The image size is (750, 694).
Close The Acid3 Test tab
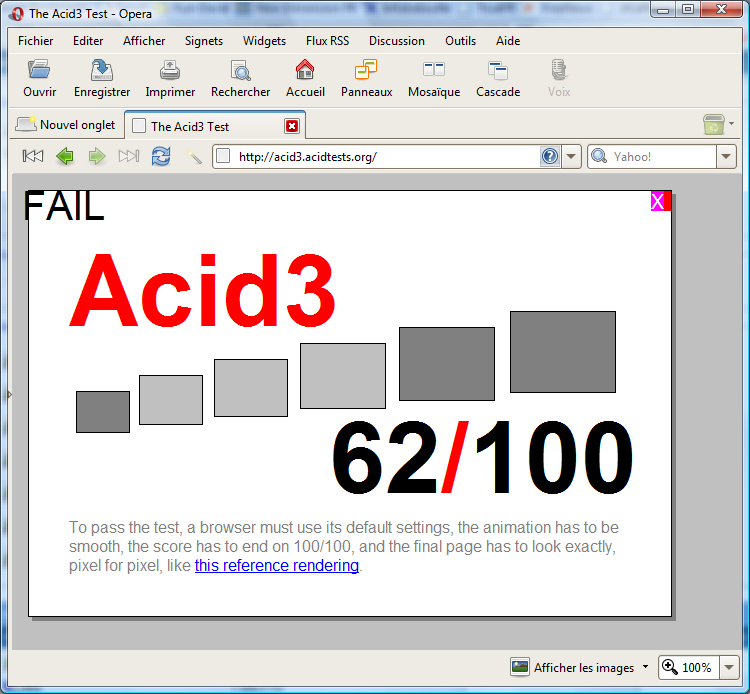click(x=291, y=126)
